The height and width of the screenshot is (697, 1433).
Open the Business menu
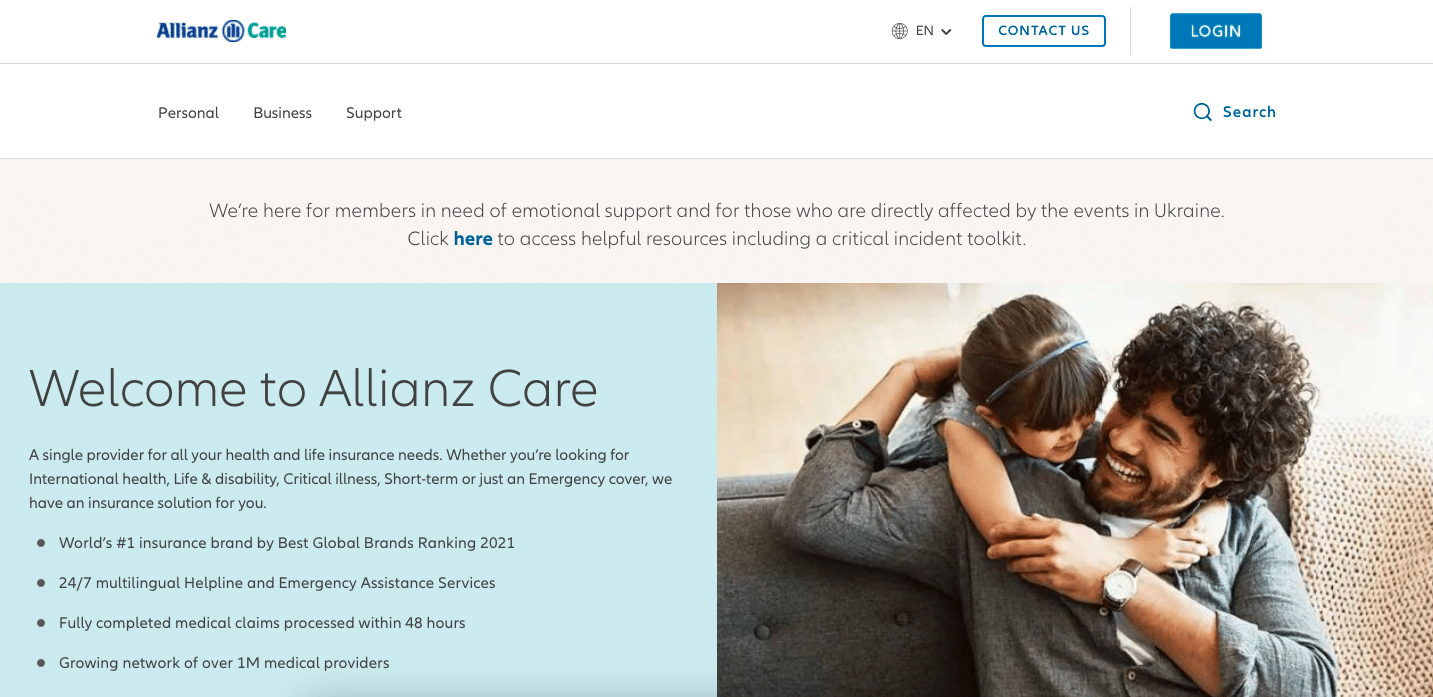tap(282, 113)
